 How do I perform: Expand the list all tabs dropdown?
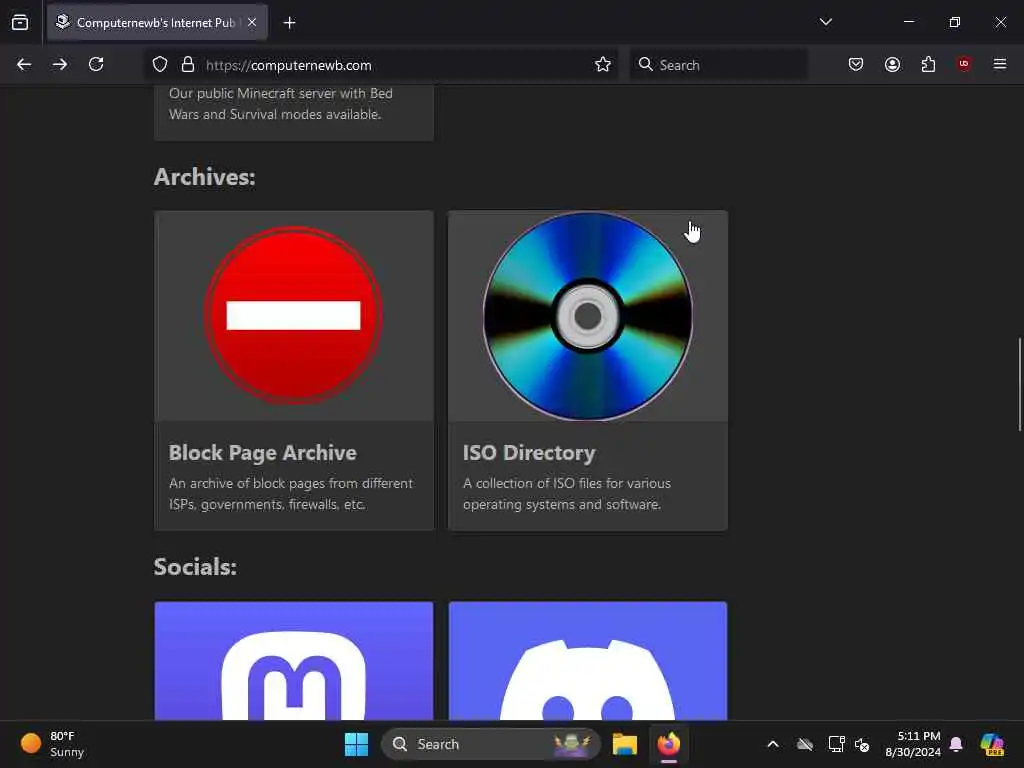(825, 22)
